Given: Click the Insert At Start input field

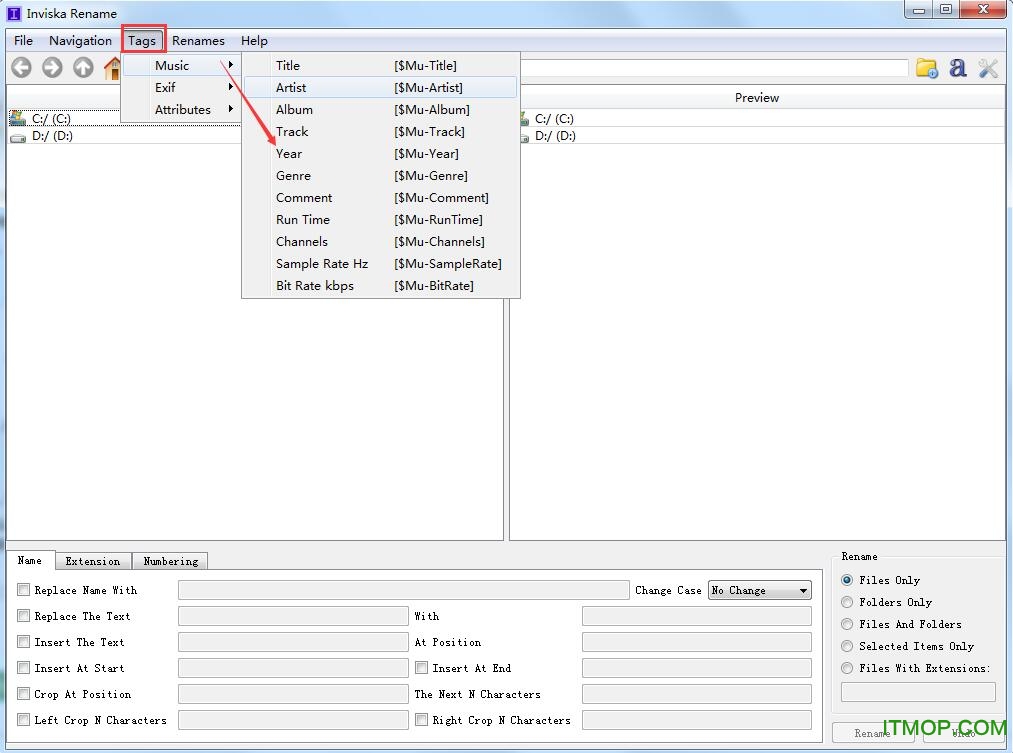Looking at the screenshot, I should [293, 668].
